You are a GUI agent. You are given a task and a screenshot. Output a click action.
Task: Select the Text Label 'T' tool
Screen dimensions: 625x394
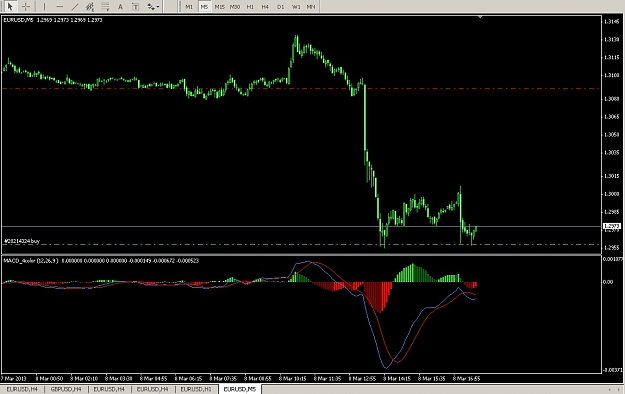point(135,6)
